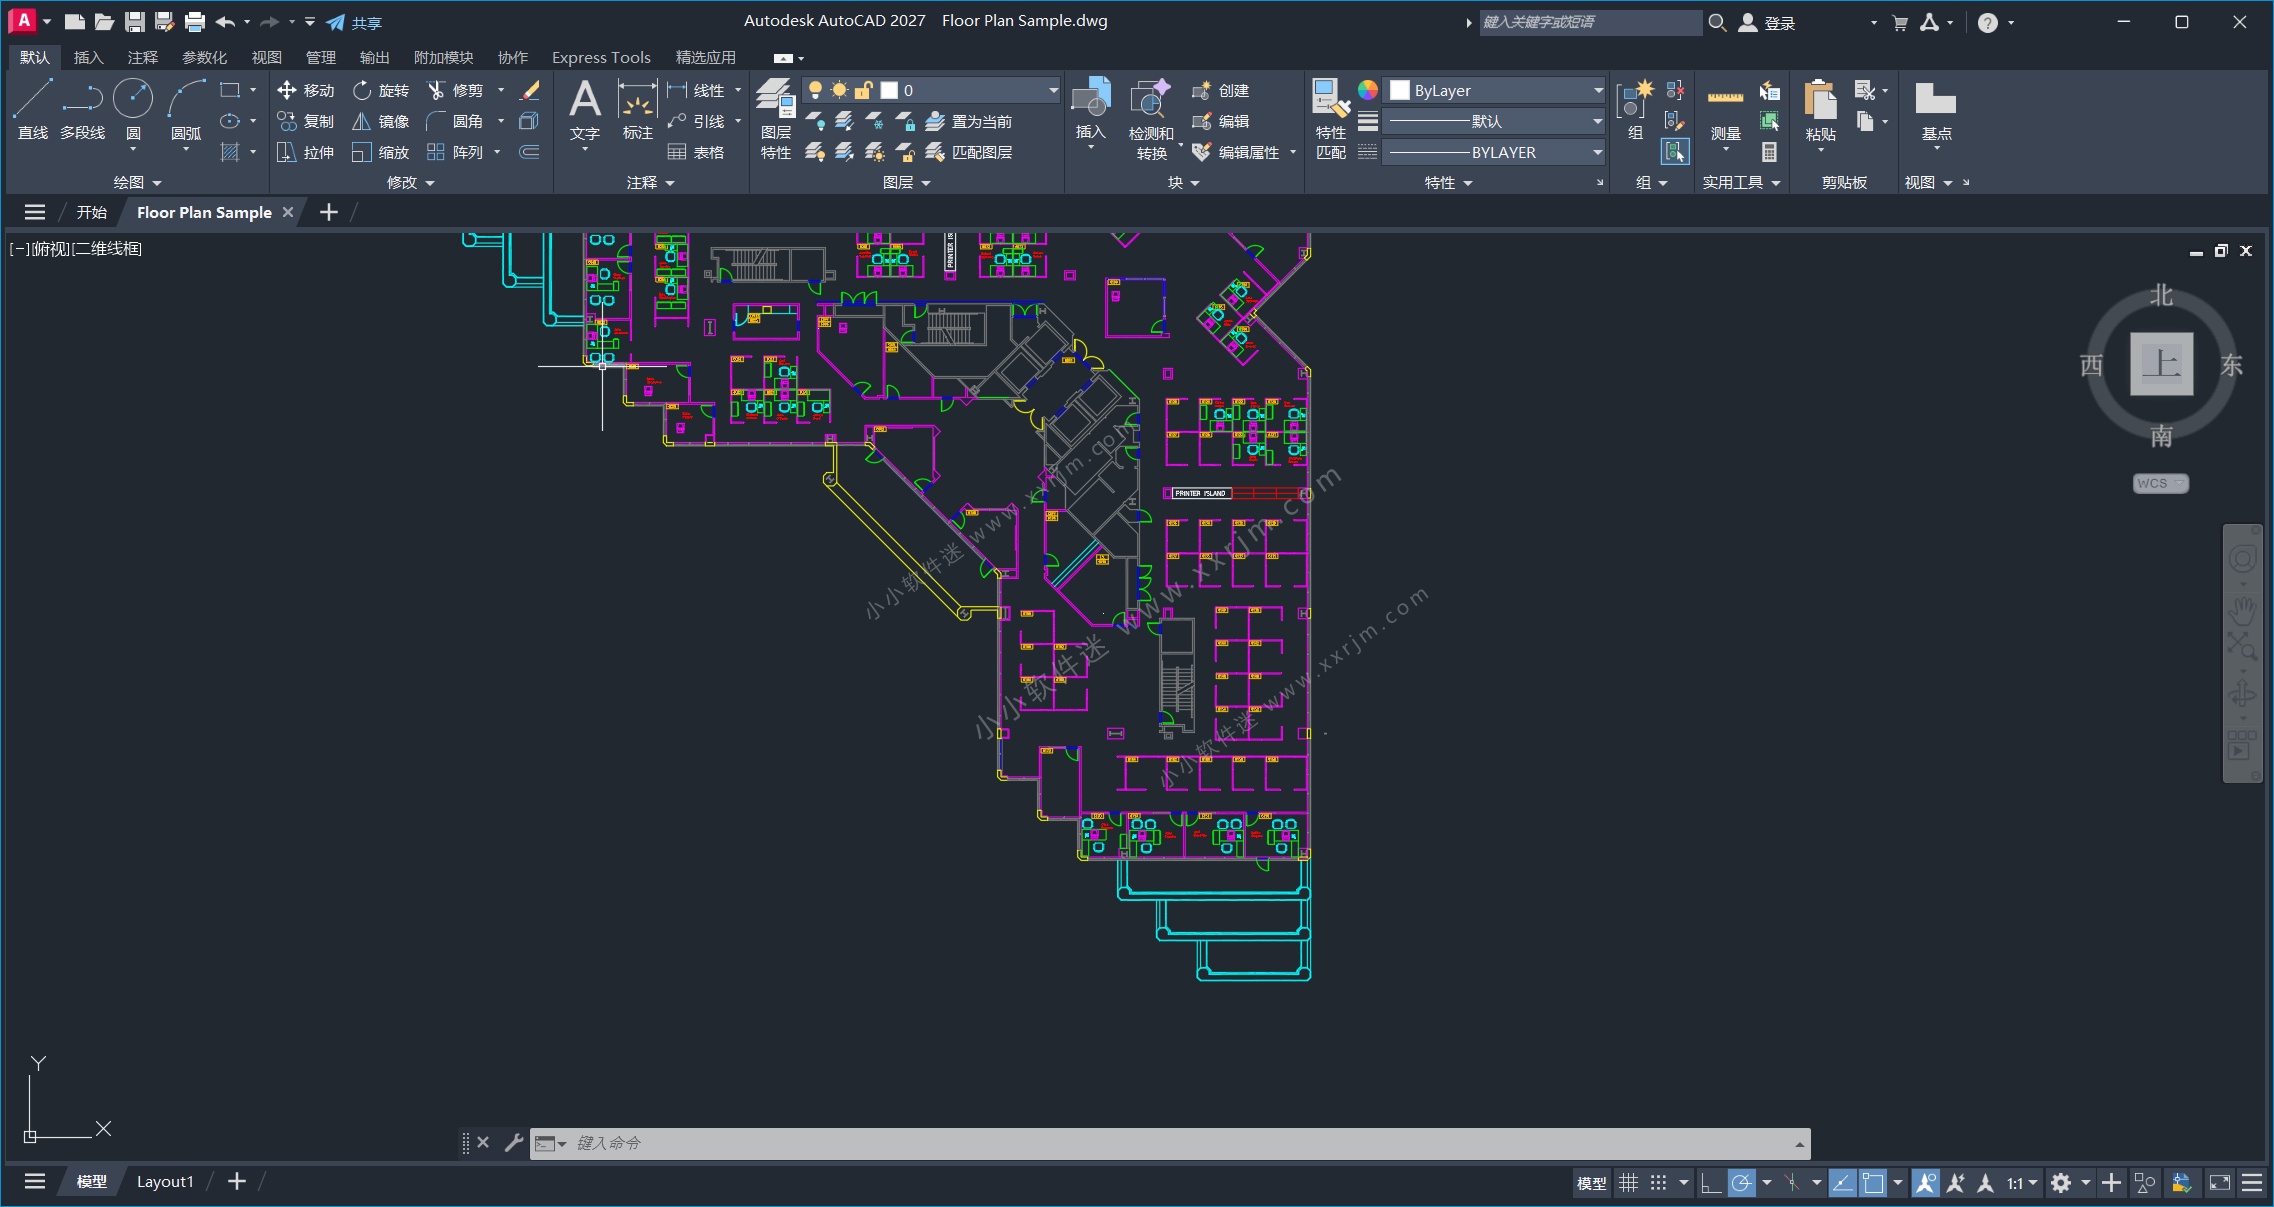Viewport: 2274px width, 1207px height.
Task: Toggle grid display in status bar
Action: tap(1628, 1183)
